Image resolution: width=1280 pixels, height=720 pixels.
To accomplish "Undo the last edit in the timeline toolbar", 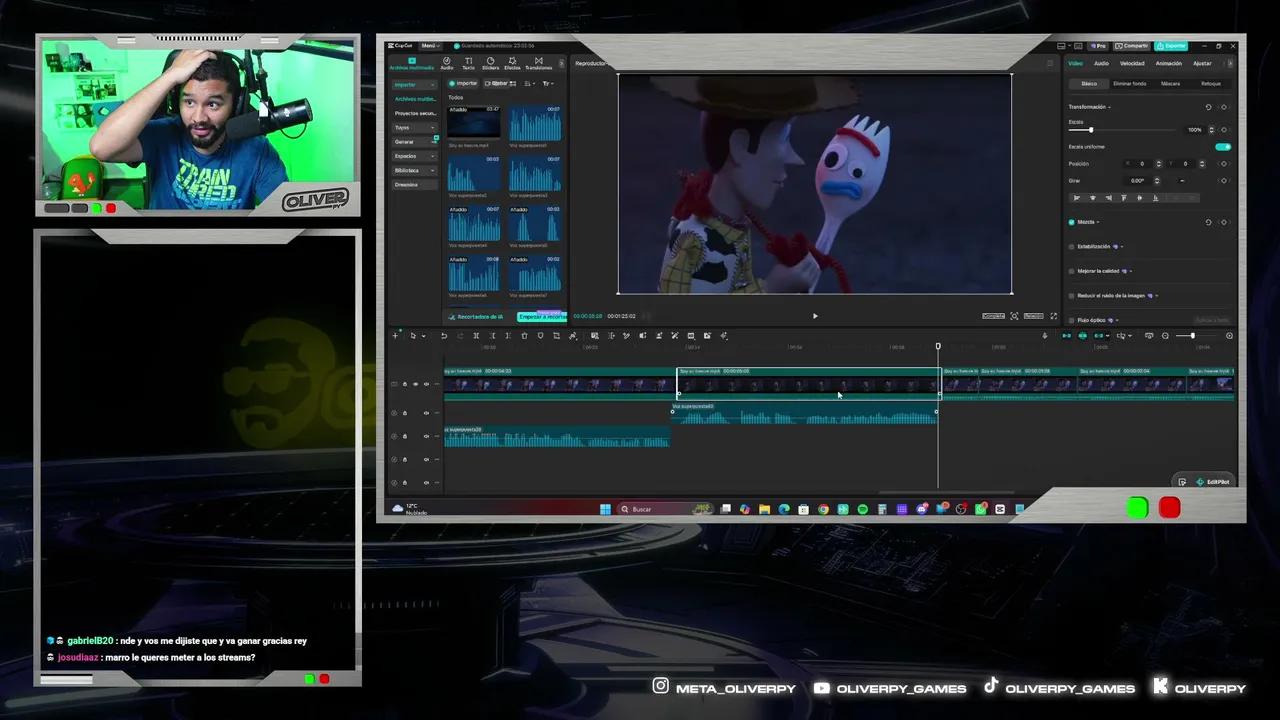I will coord(444,336).
